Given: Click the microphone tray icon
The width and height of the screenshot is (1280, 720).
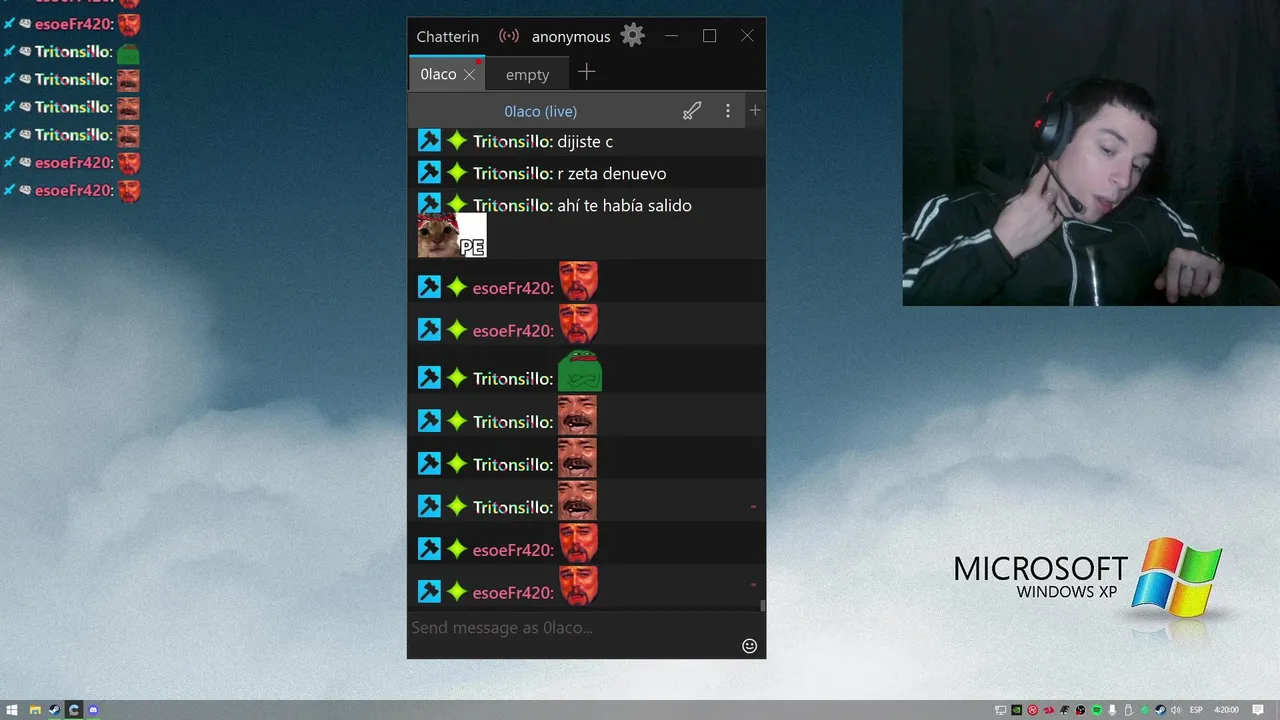Looking at the screenshot, I should 1112,710.
